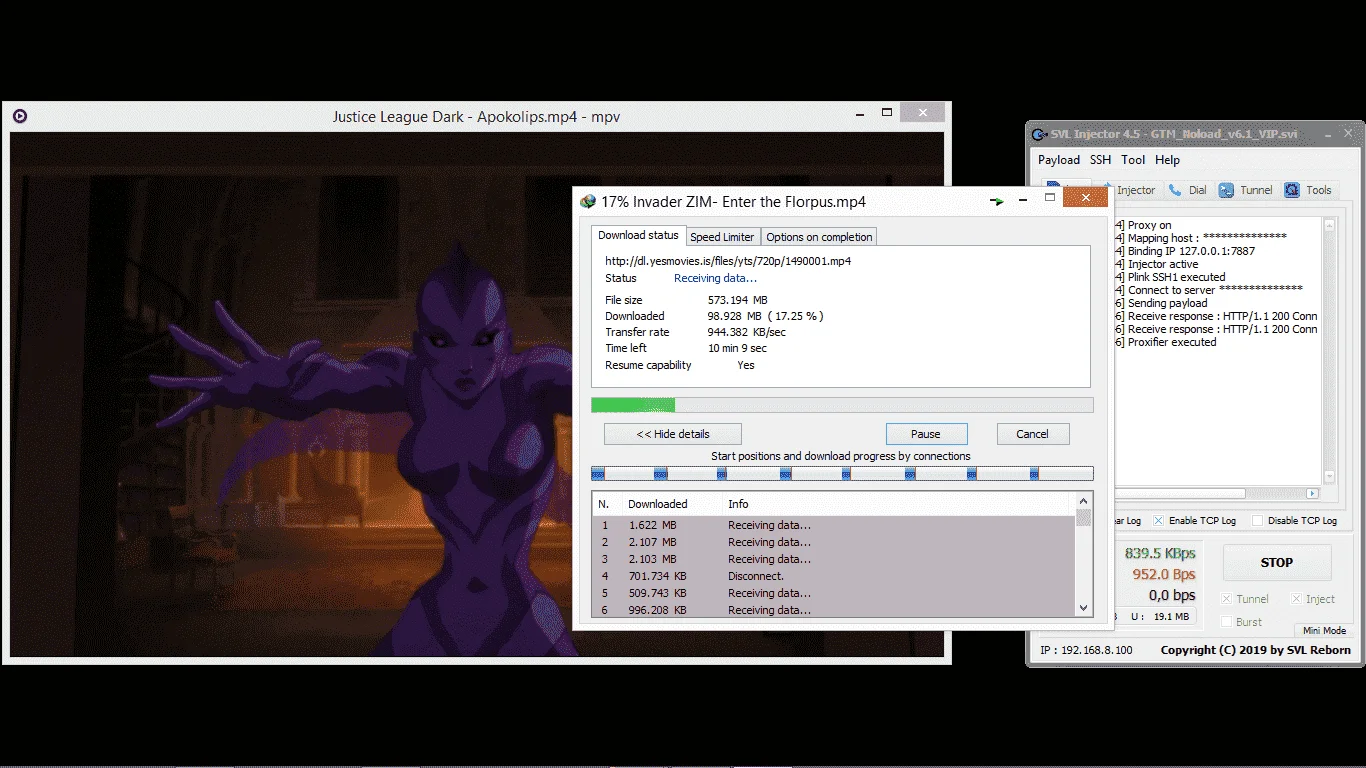Click the 573.194 MB file size value

tap(737, 300)
